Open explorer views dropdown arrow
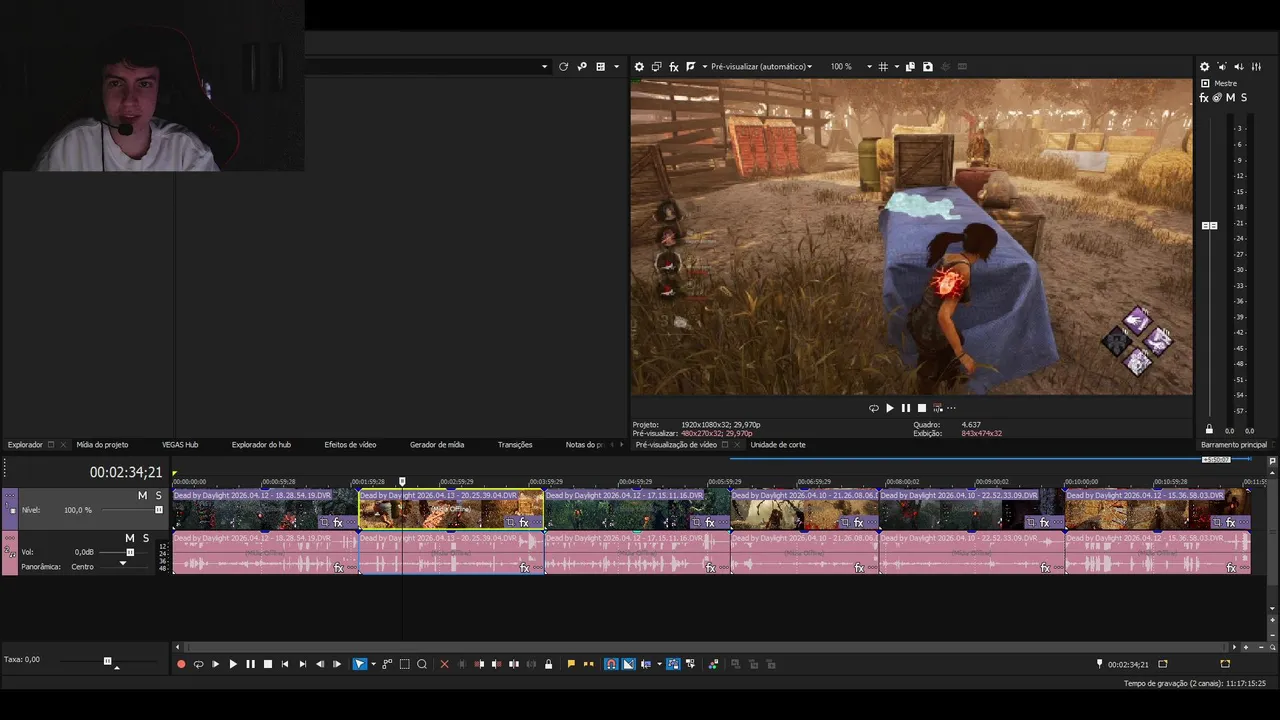The height and width of the screenshot is (720, 1280). pos(616,67)
